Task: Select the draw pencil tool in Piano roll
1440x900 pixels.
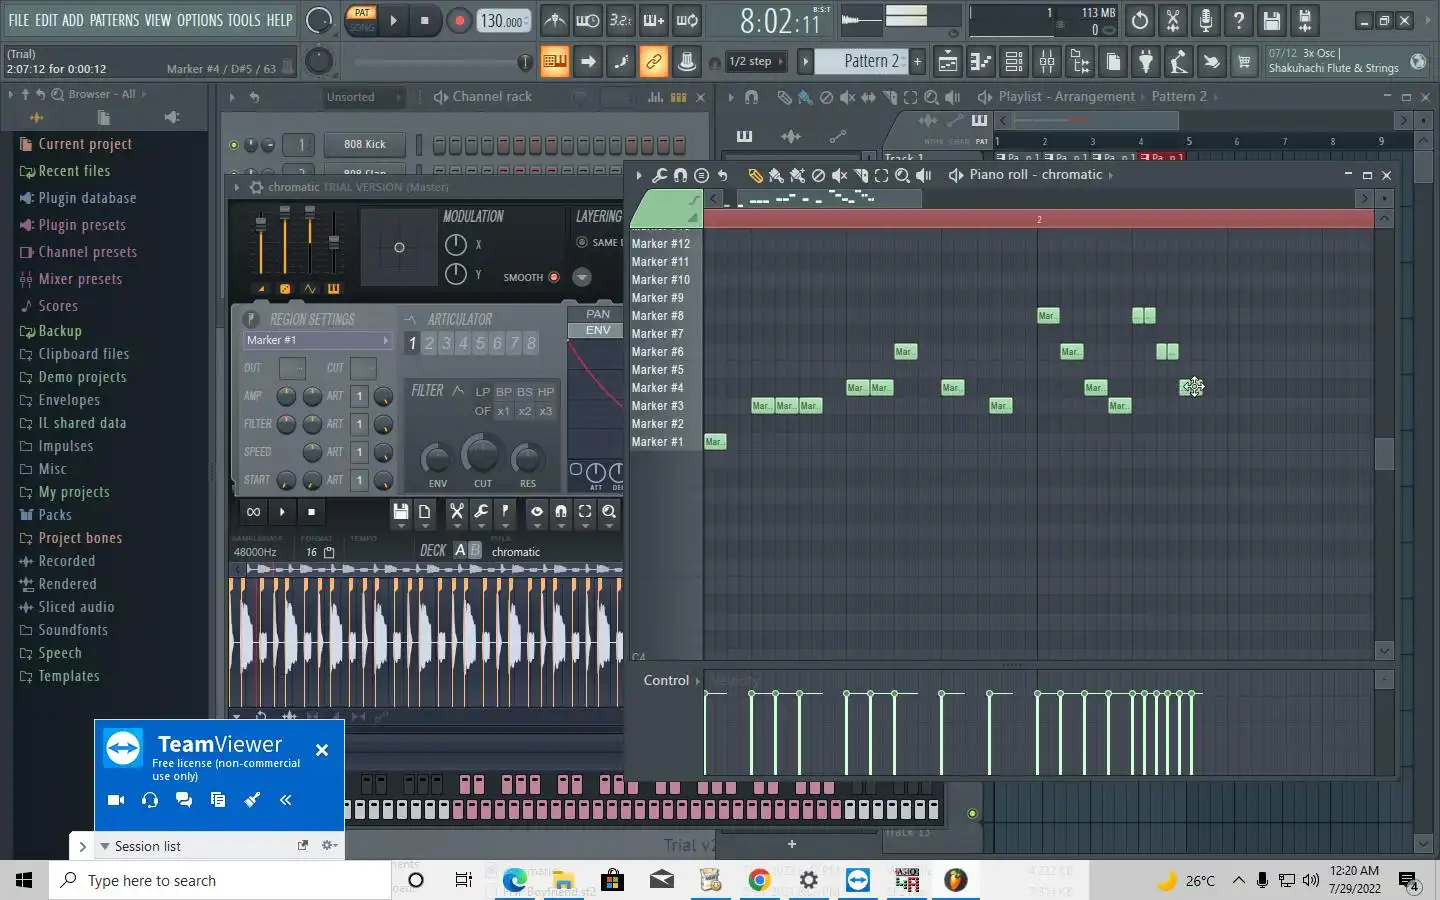Action: 756,175
